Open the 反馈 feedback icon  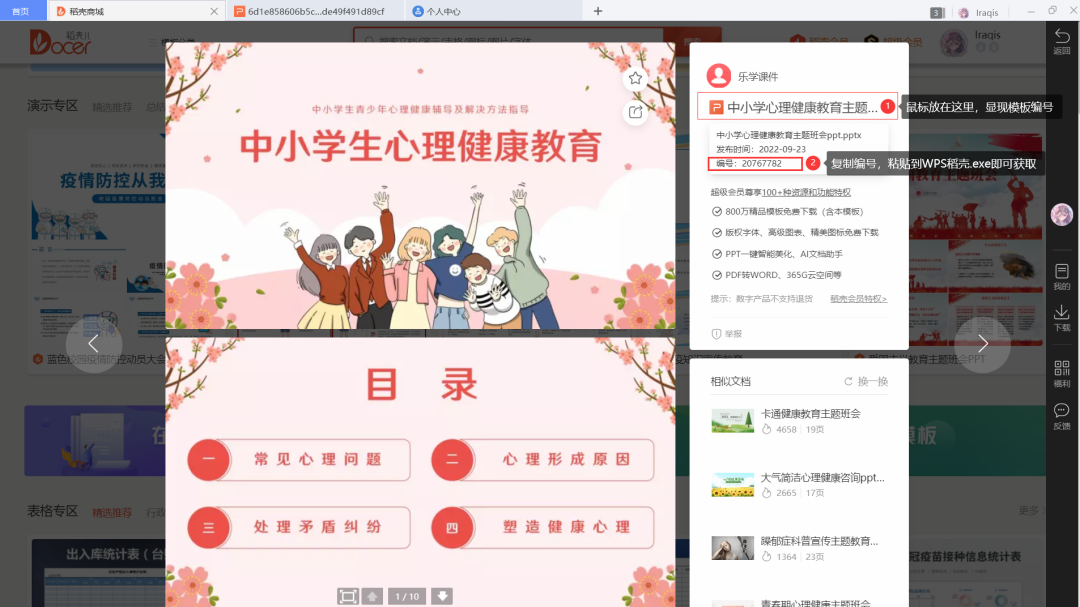1061,416
